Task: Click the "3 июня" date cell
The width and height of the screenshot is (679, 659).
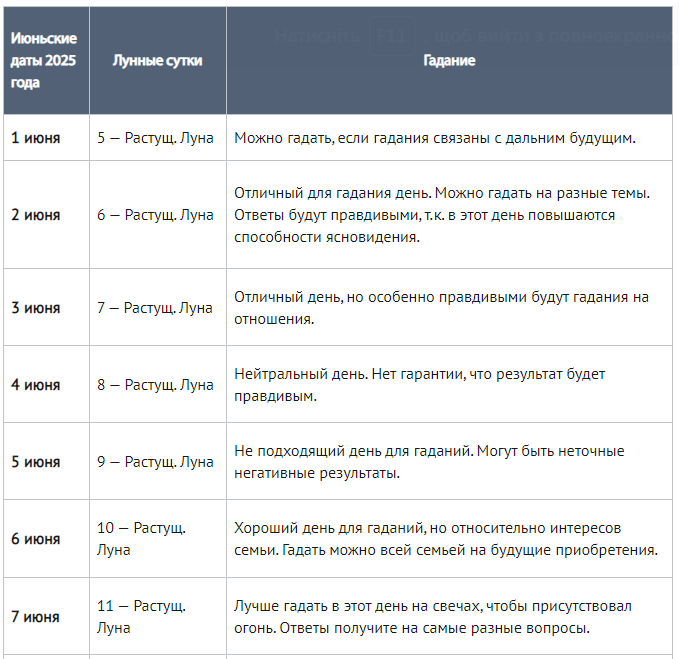Action: [35, 308]
